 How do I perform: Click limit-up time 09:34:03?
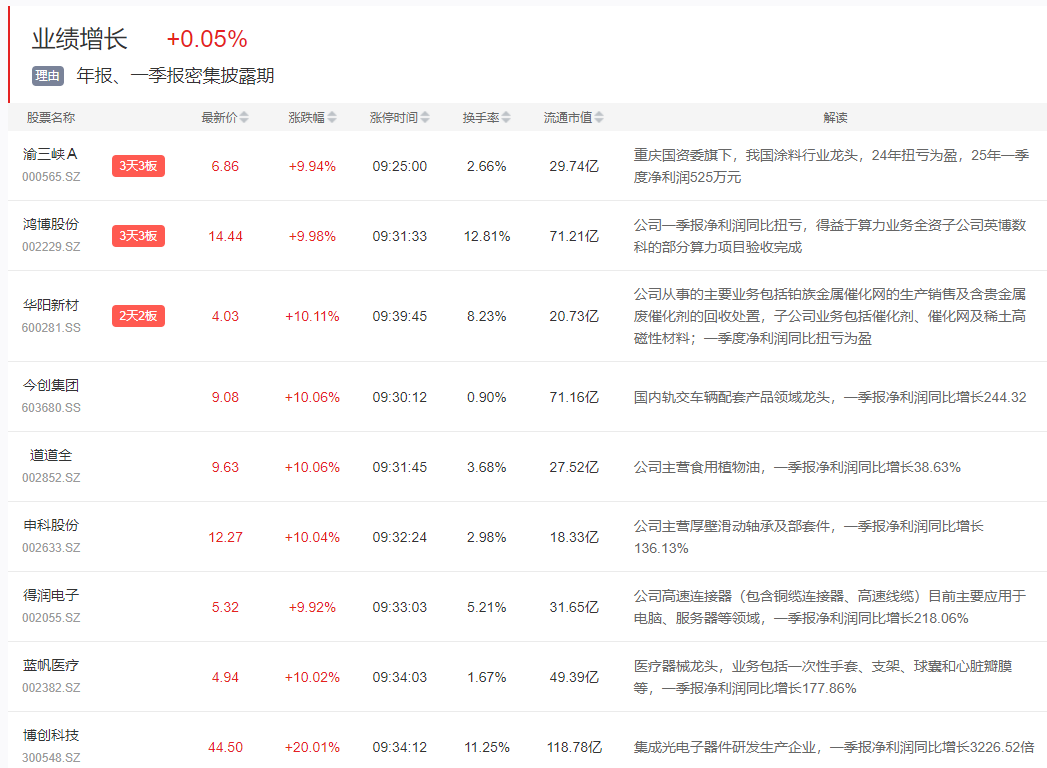[x=399, y=678]
